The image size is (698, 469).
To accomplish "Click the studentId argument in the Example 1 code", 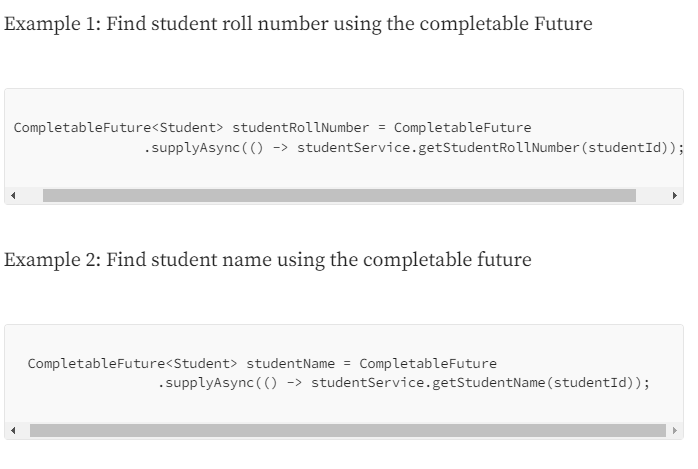I will [625, 147].
